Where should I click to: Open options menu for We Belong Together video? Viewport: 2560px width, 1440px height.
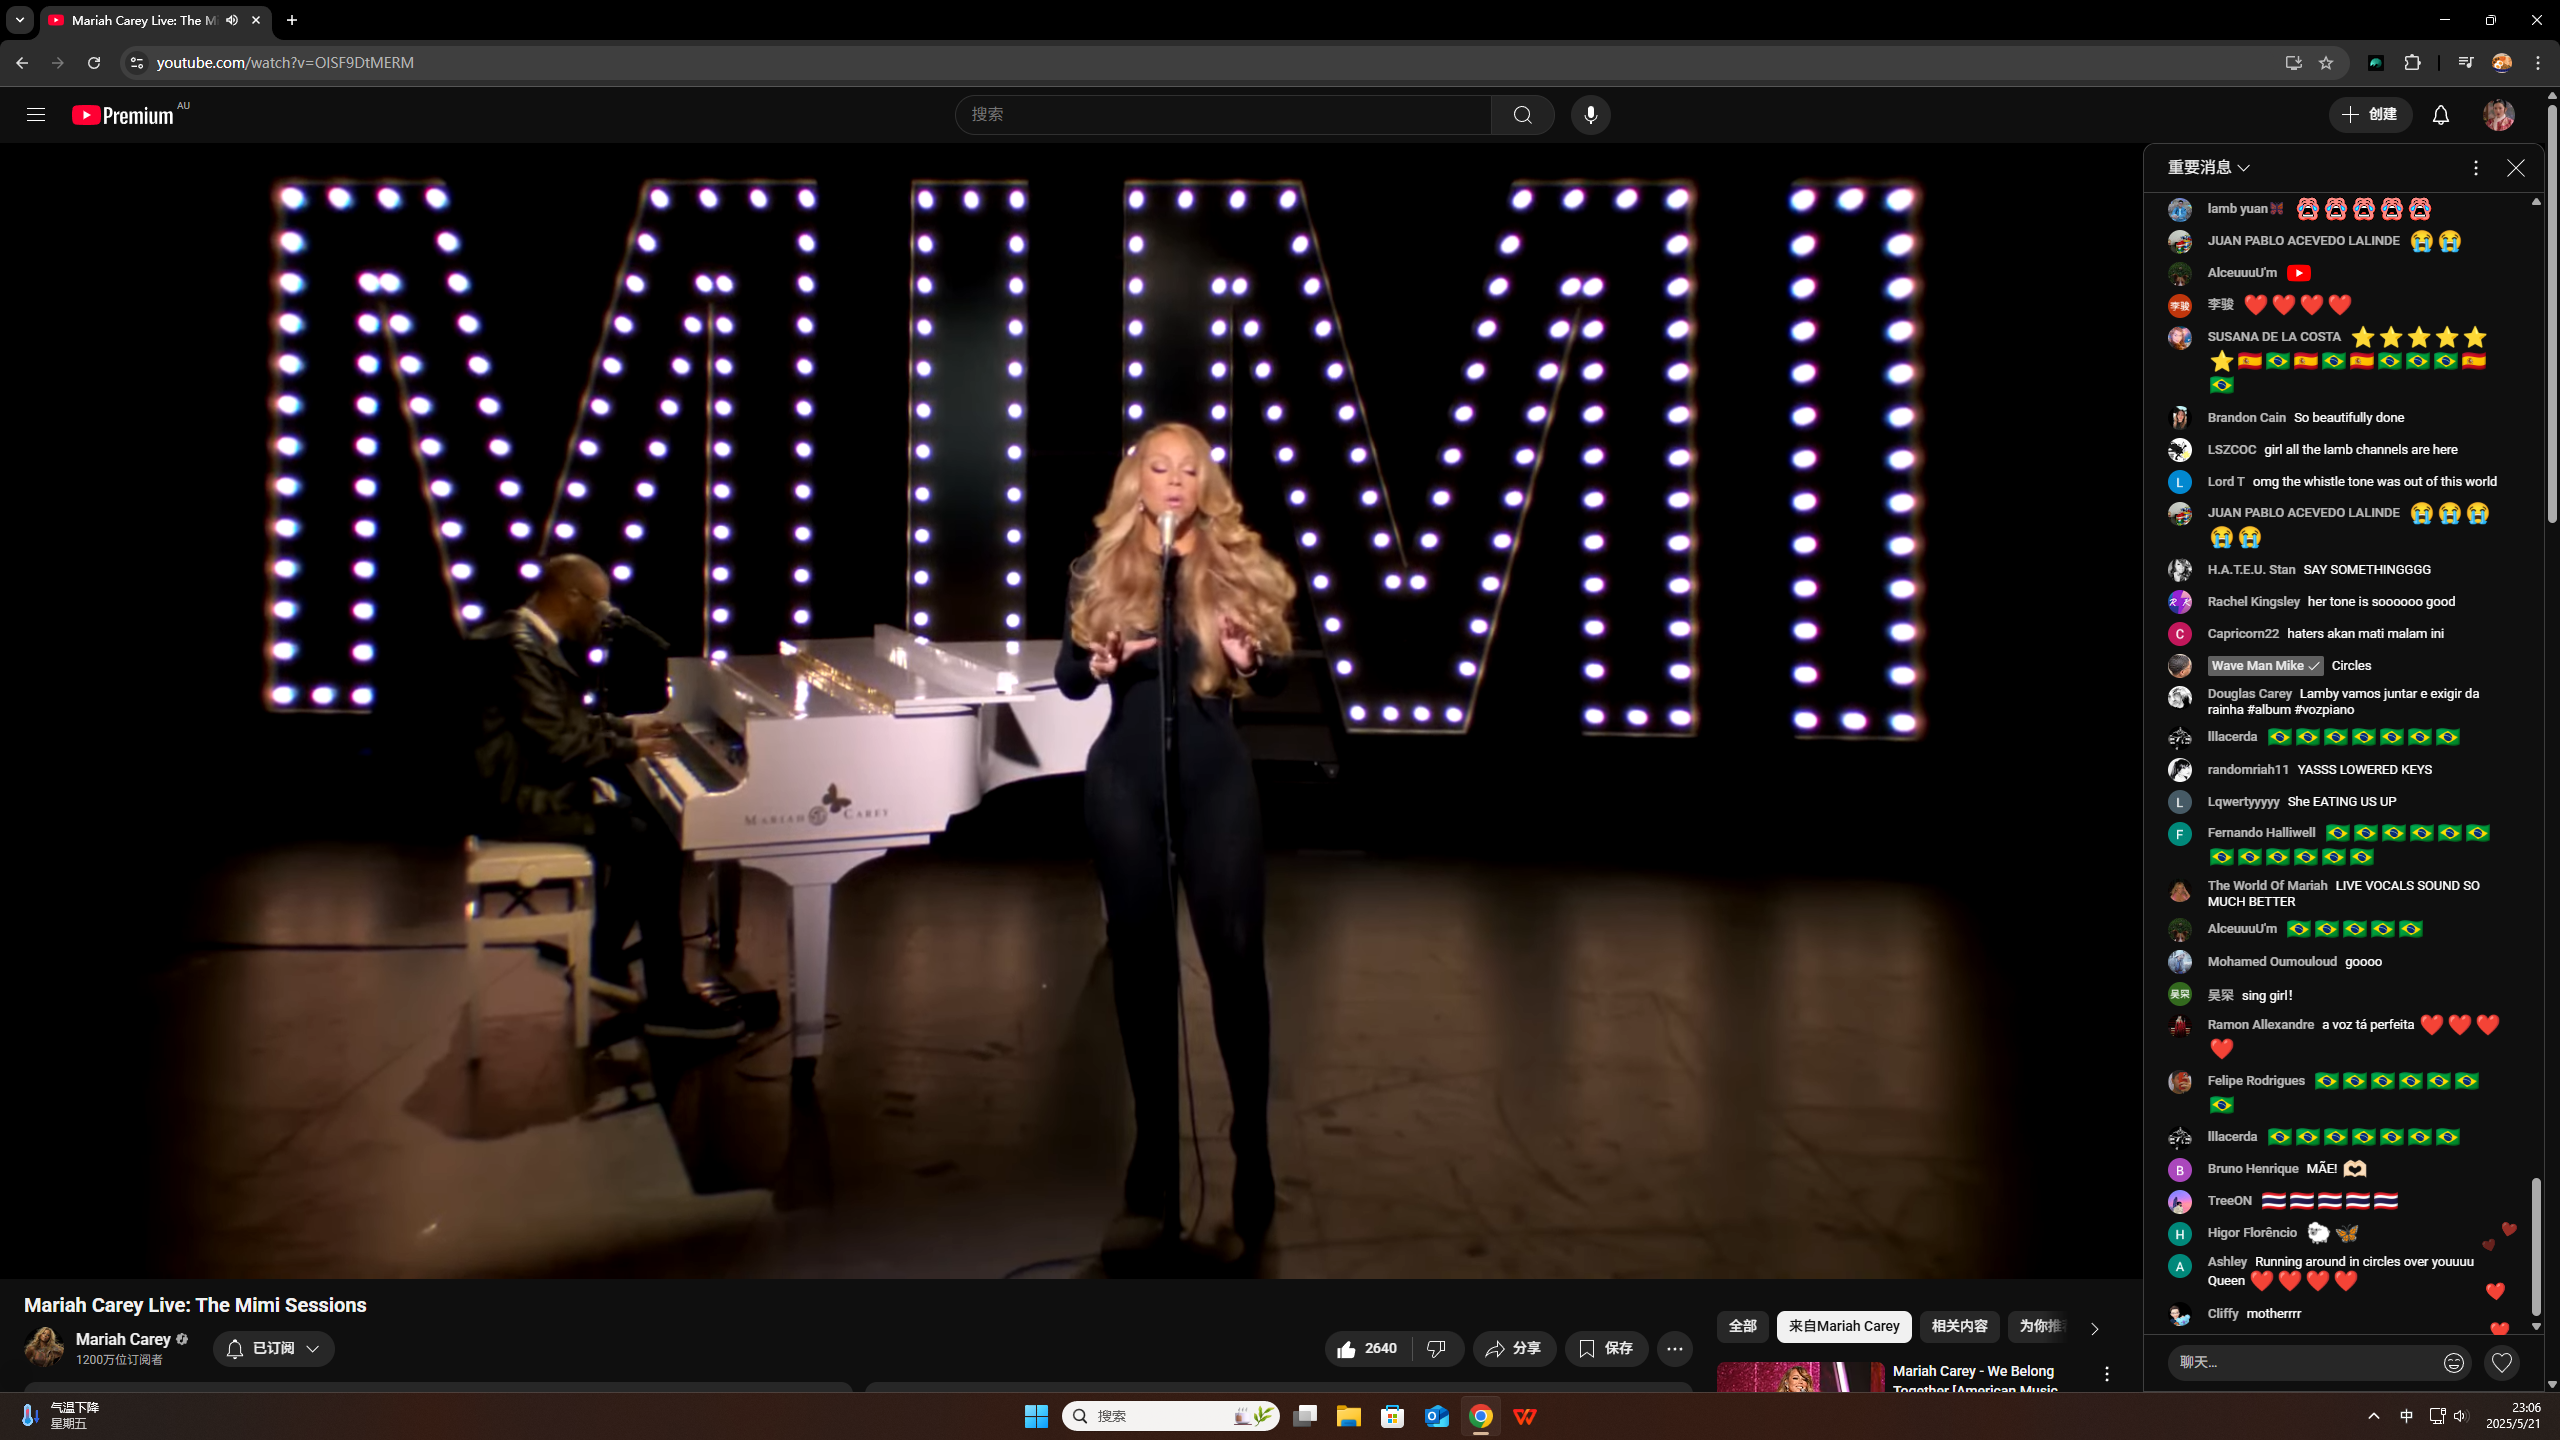(x=2106, y=1375)
